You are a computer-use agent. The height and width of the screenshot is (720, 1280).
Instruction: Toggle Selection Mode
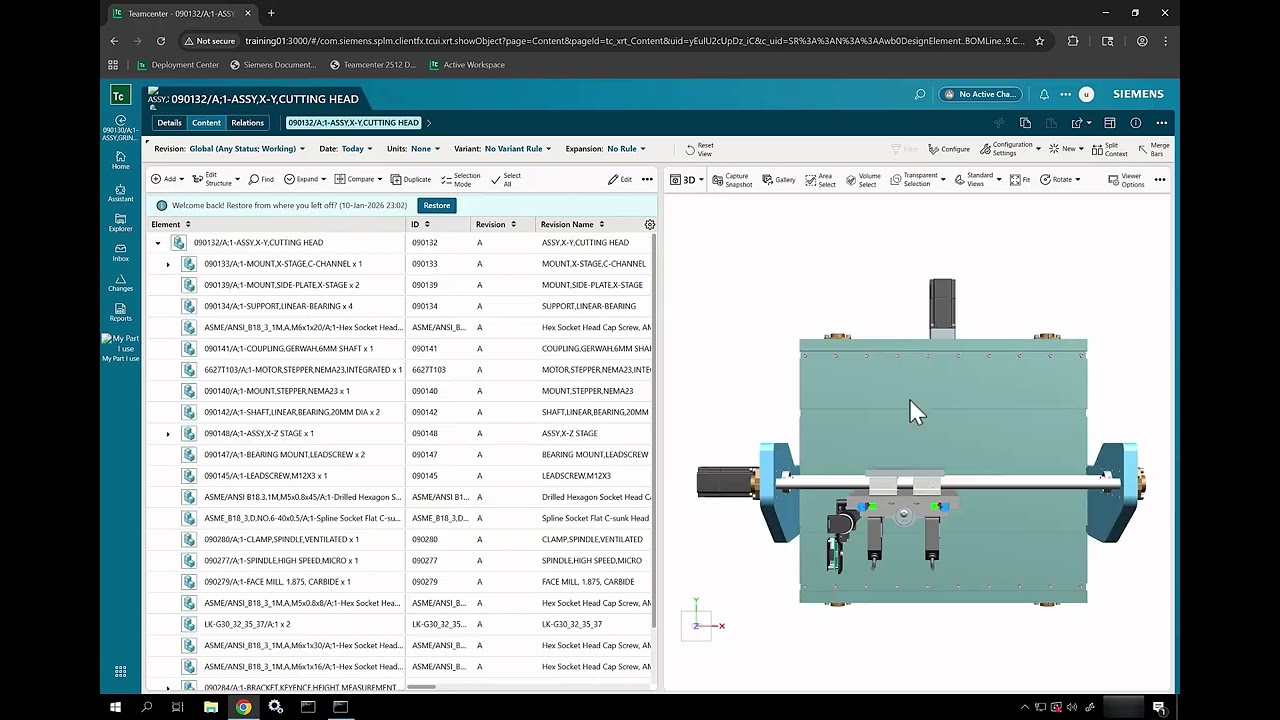coord(461,180)
